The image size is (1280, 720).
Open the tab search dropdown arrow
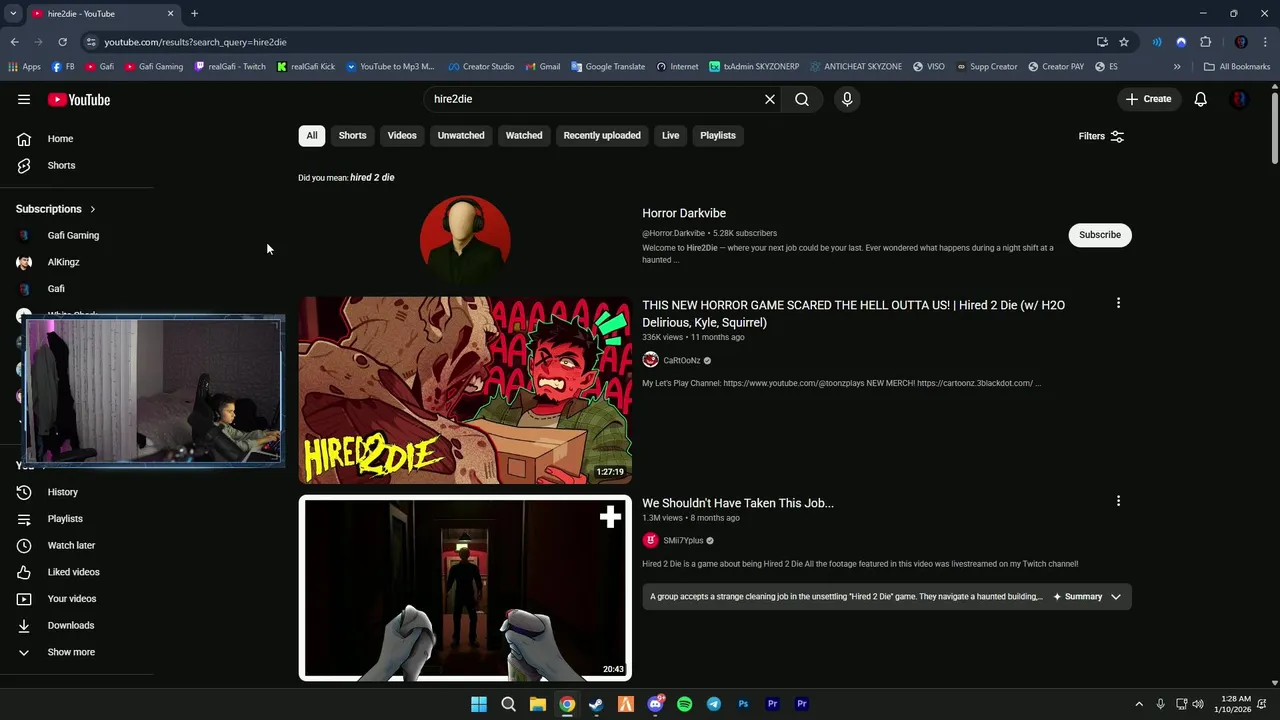[13, 13]
